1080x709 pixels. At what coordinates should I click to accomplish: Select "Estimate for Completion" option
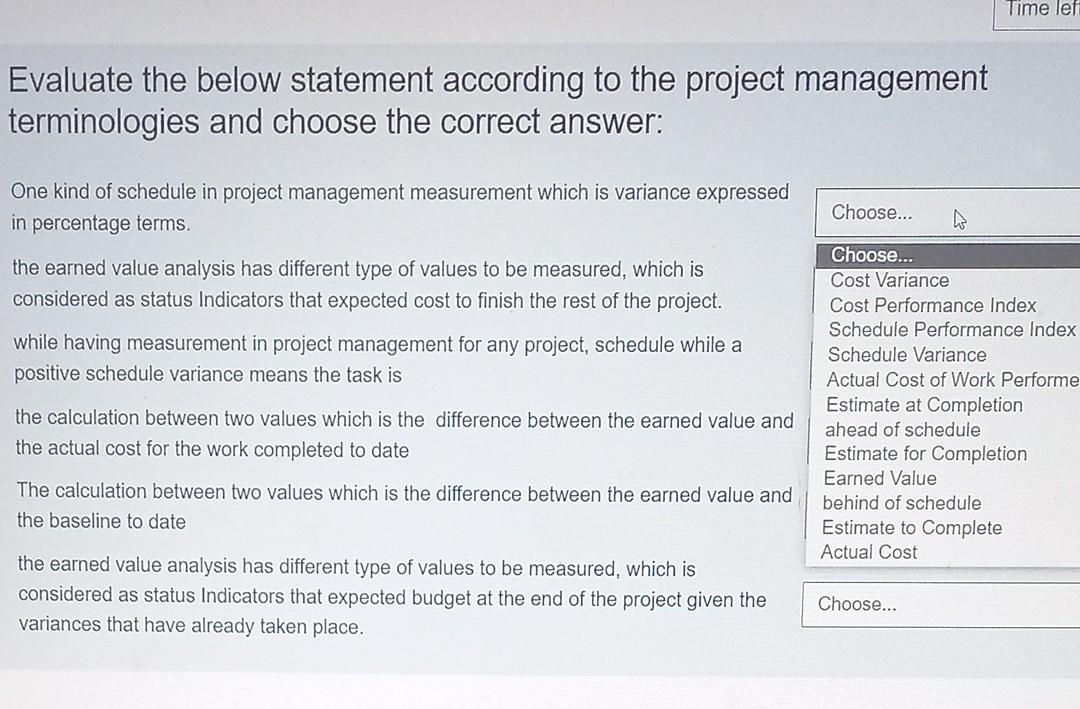(926, 454)
